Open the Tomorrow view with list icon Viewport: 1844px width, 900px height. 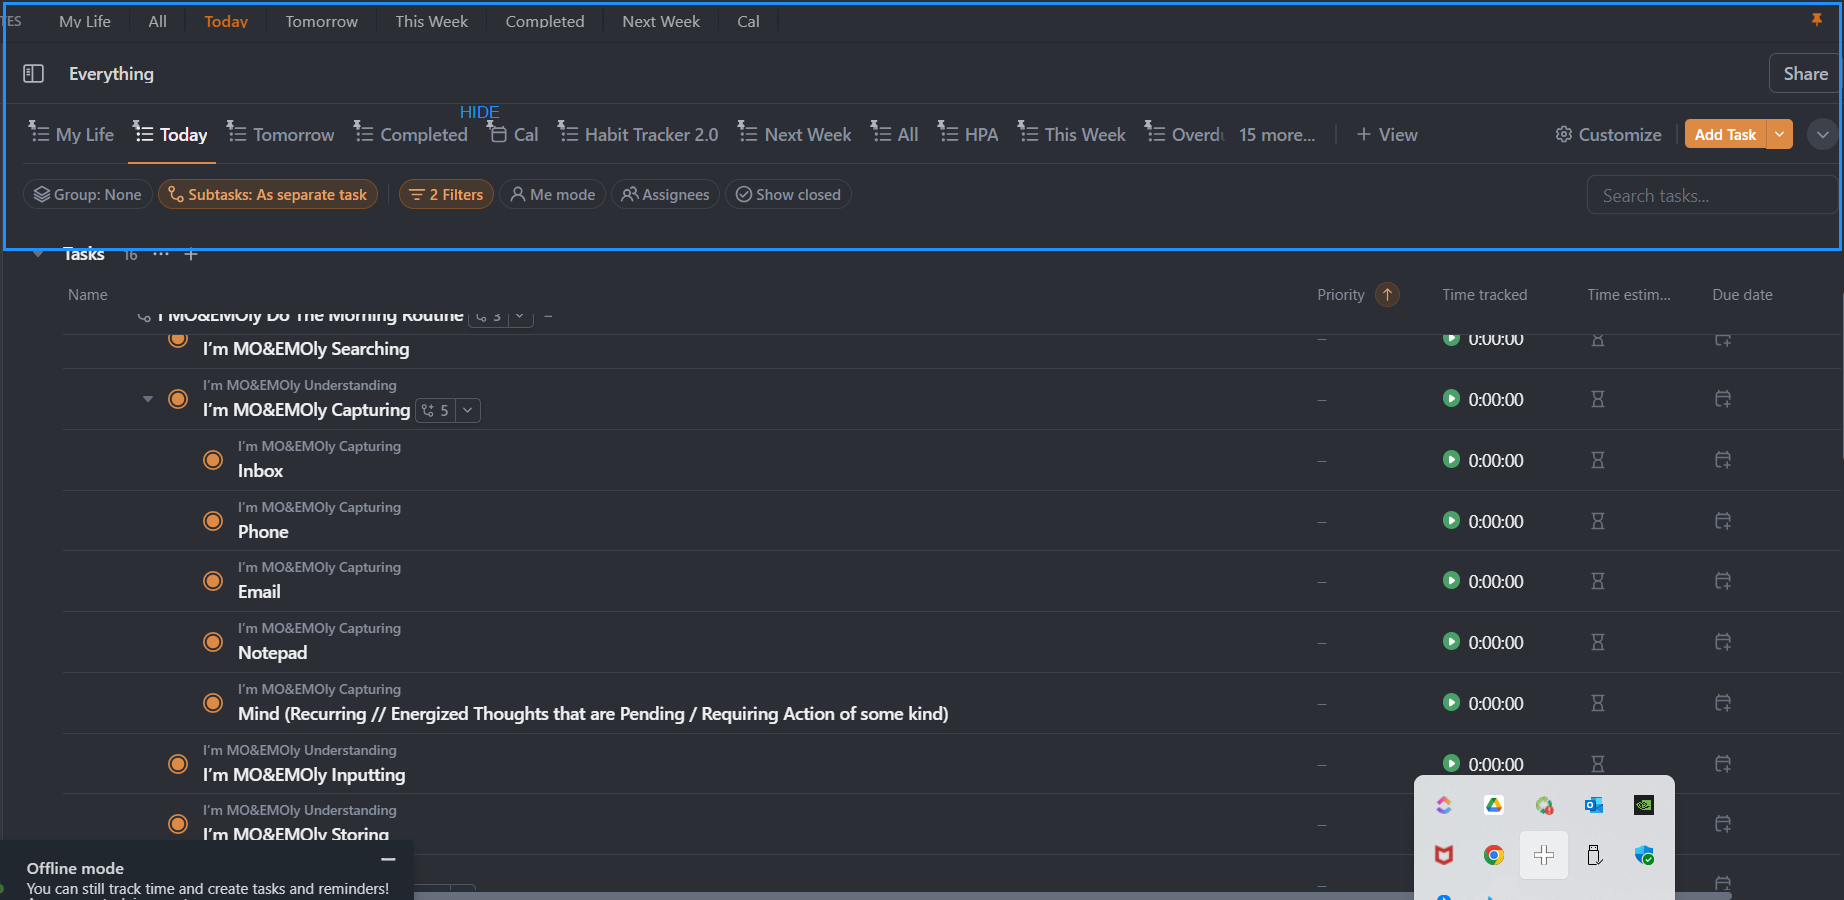(280, 134)
